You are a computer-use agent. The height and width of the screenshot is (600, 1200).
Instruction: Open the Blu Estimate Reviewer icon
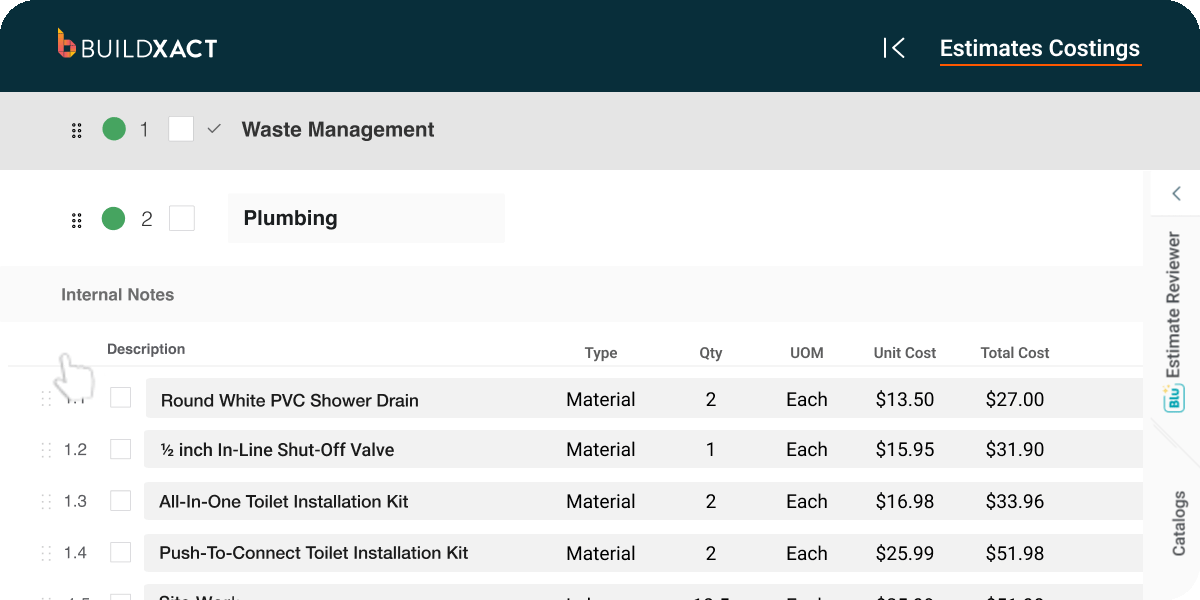point(1173,398)
